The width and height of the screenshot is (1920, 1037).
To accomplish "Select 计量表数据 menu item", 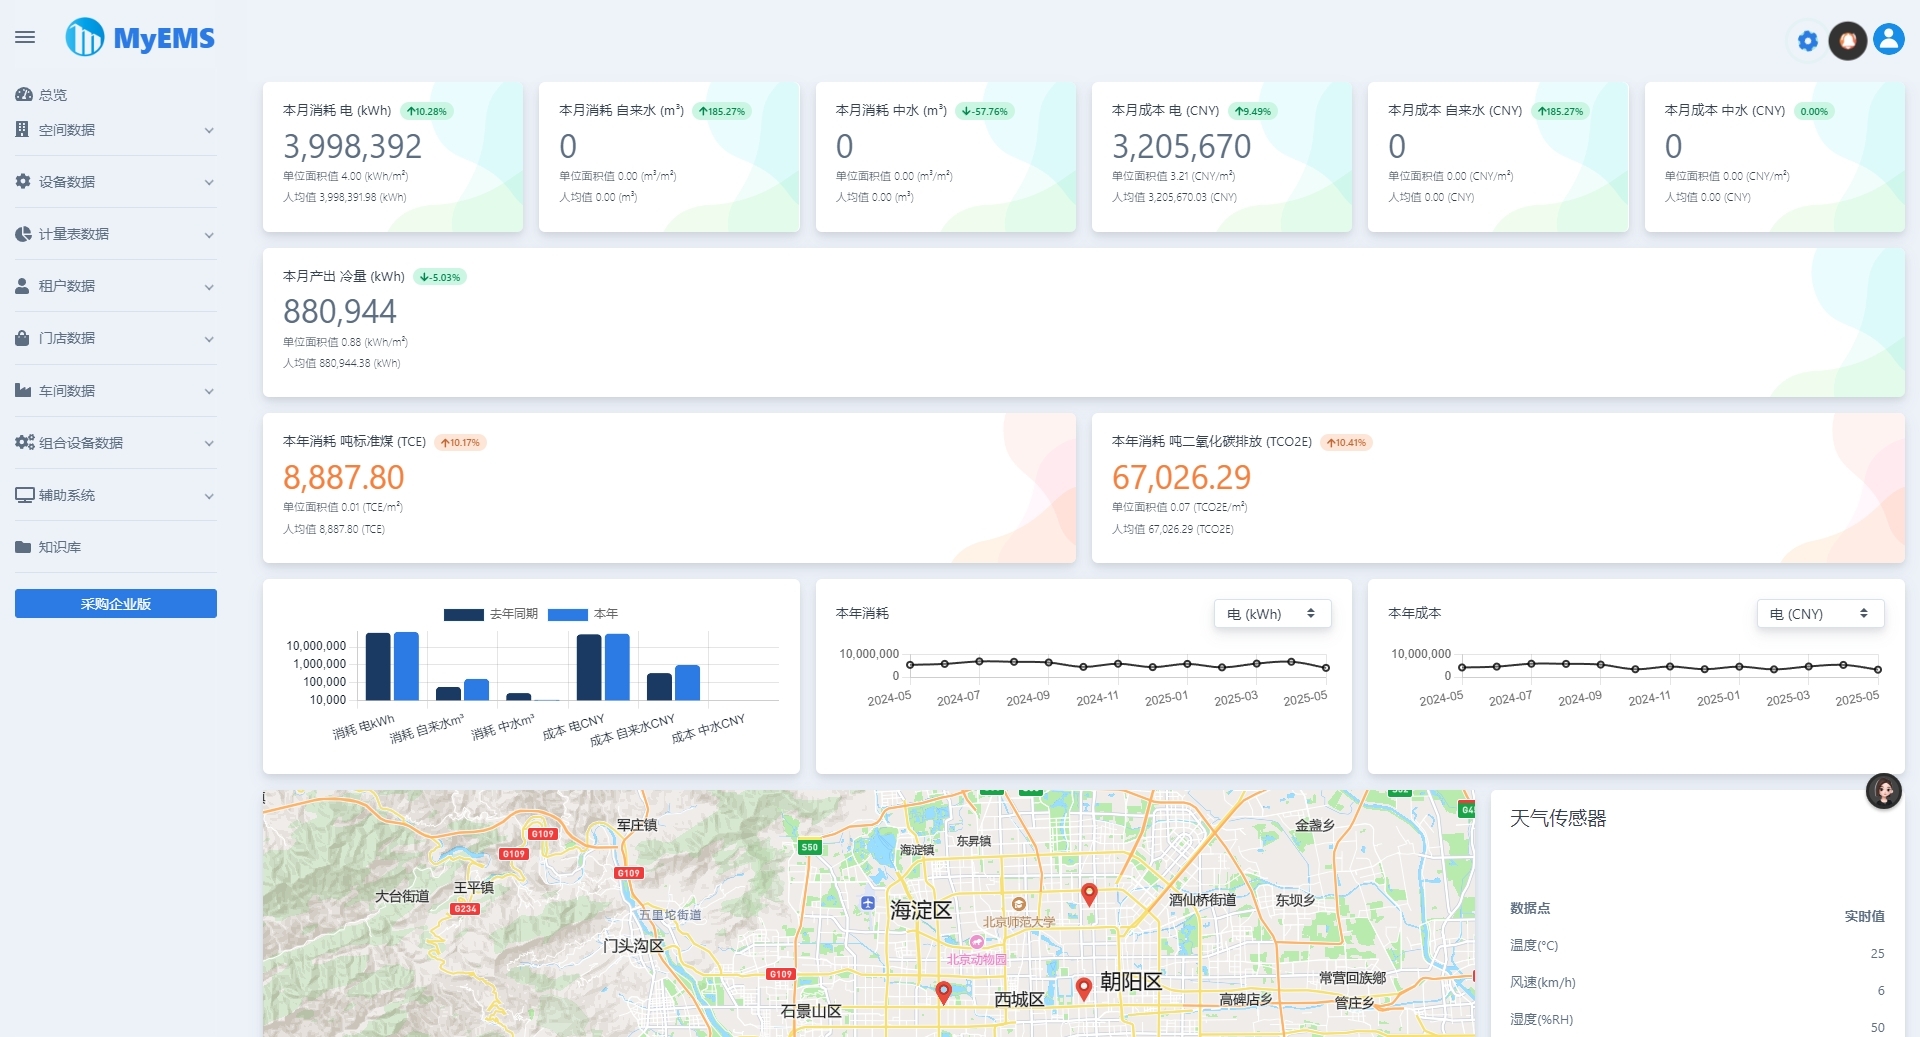I will coord(74,234).
